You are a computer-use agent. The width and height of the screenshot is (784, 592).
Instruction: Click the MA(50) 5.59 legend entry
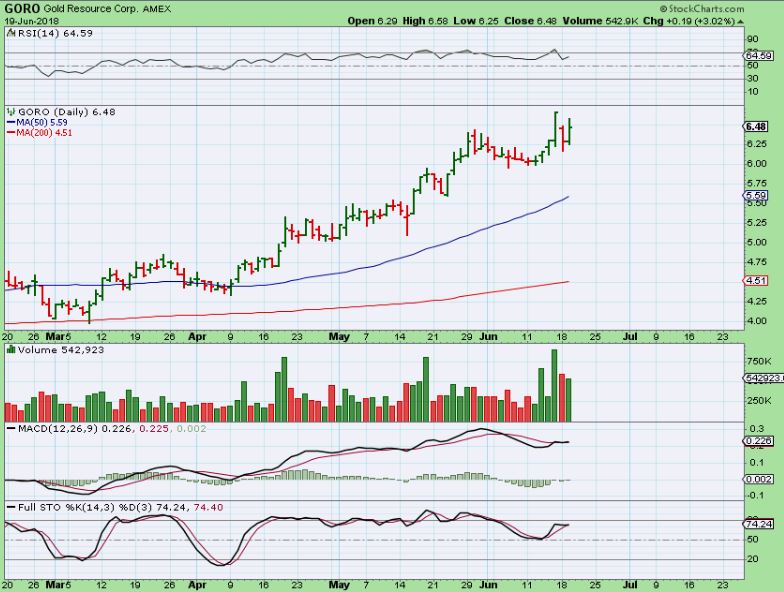[x=37, y=122]
